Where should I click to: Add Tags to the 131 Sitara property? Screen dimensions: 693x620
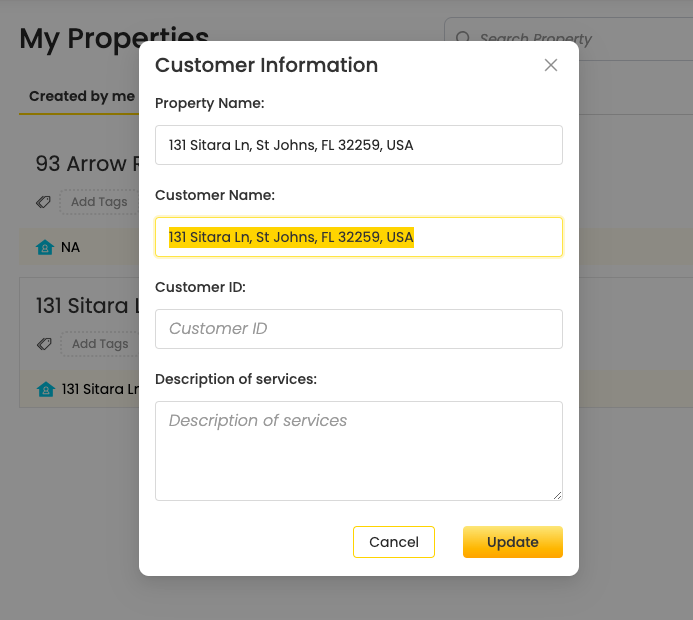click(99, 344)
